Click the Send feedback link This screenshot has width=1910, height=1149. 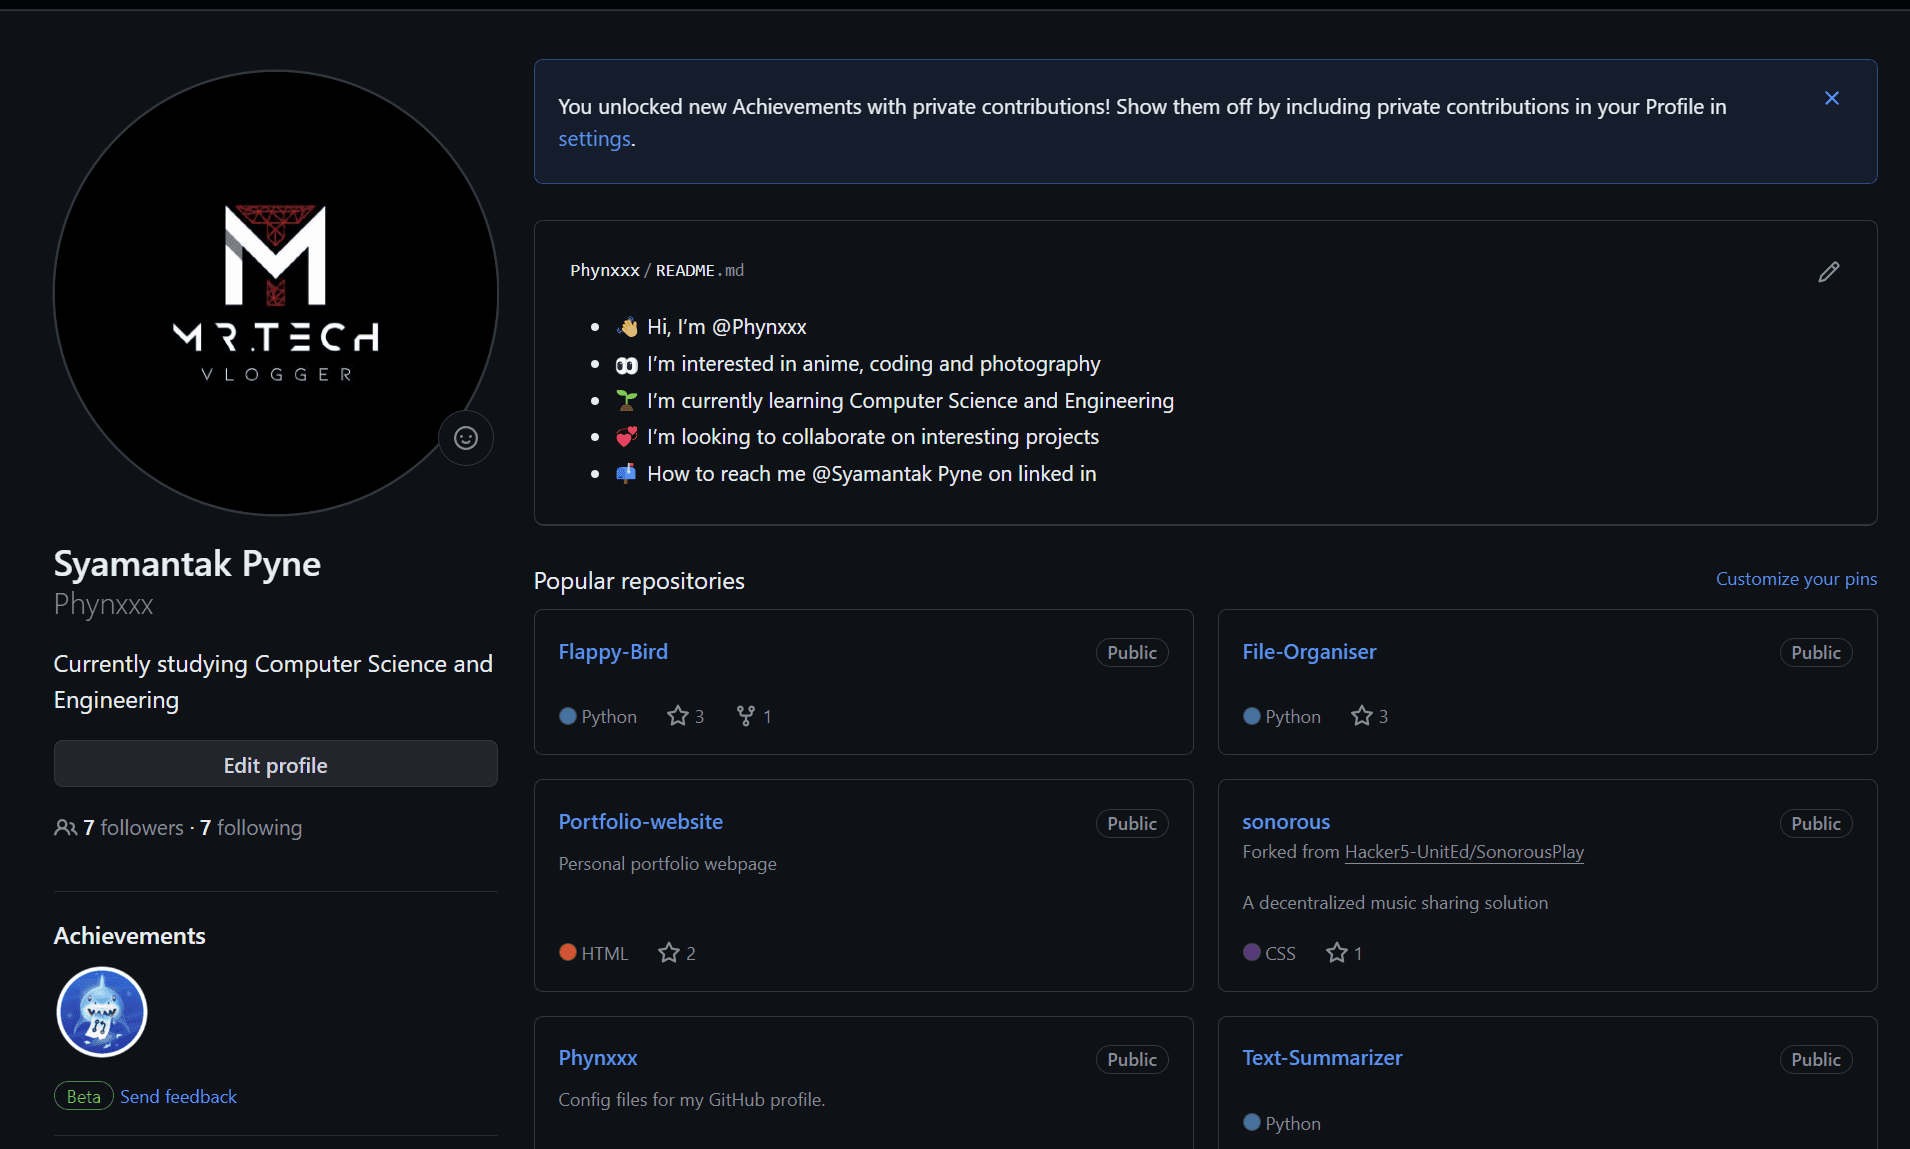click(x=178, y=1096)
